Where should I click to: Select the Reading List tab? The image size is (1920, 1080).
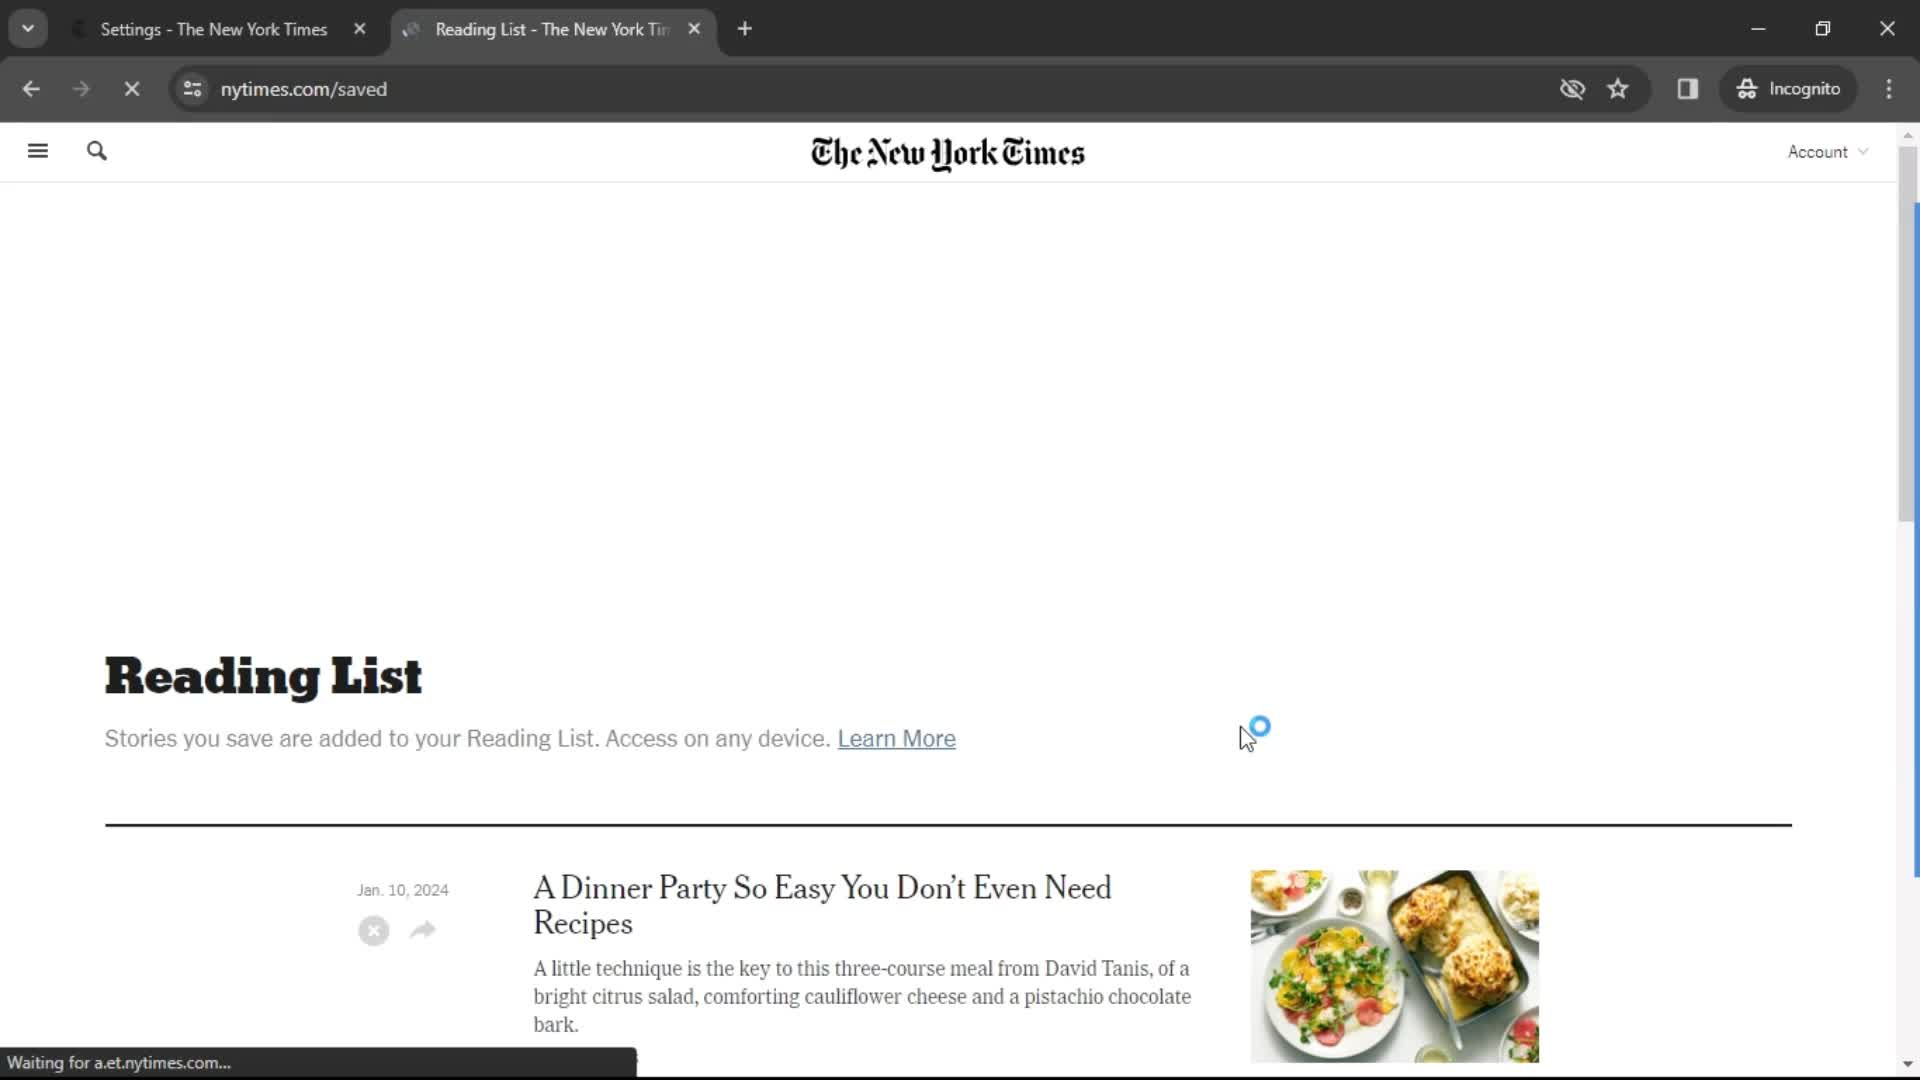tap(550, 29)
